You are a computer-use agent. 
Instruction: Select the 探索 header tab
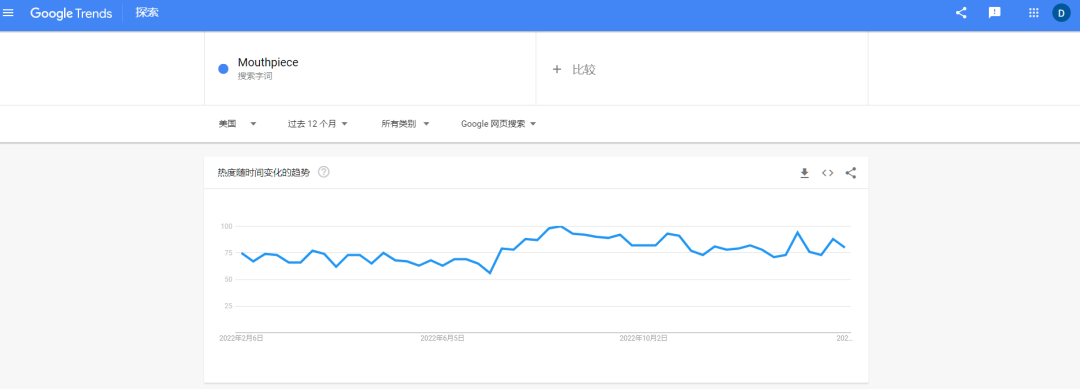pos(147,12)
